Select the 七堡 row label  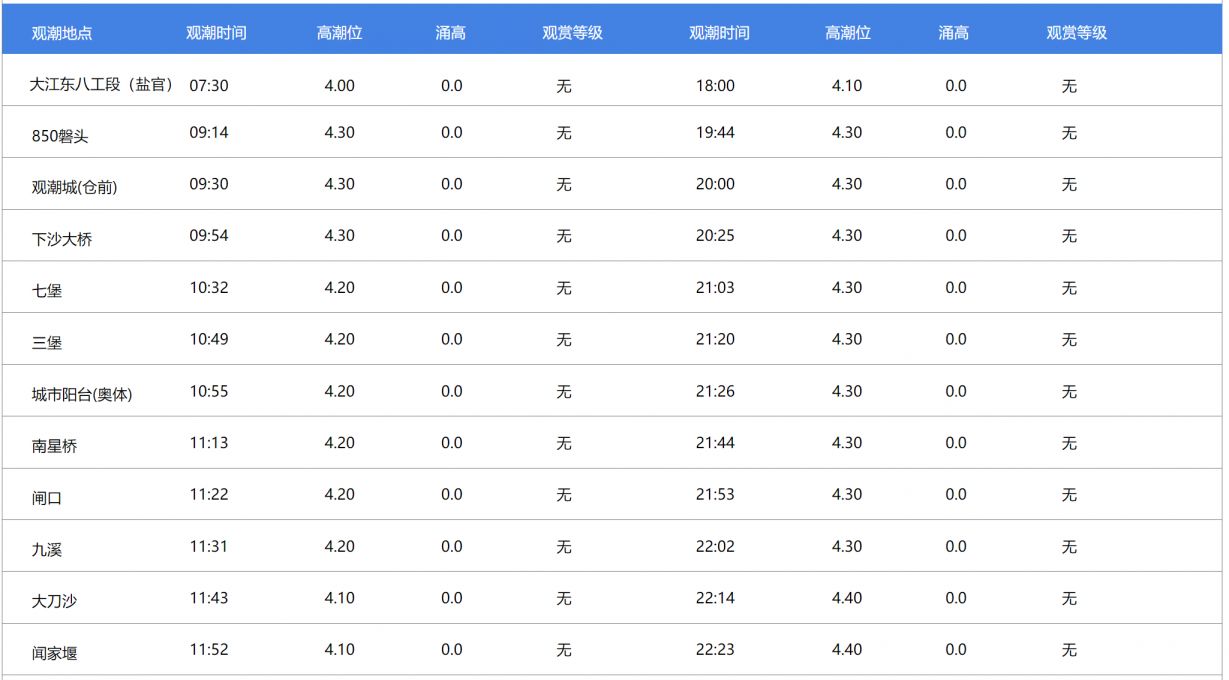[x=47, y=291]
